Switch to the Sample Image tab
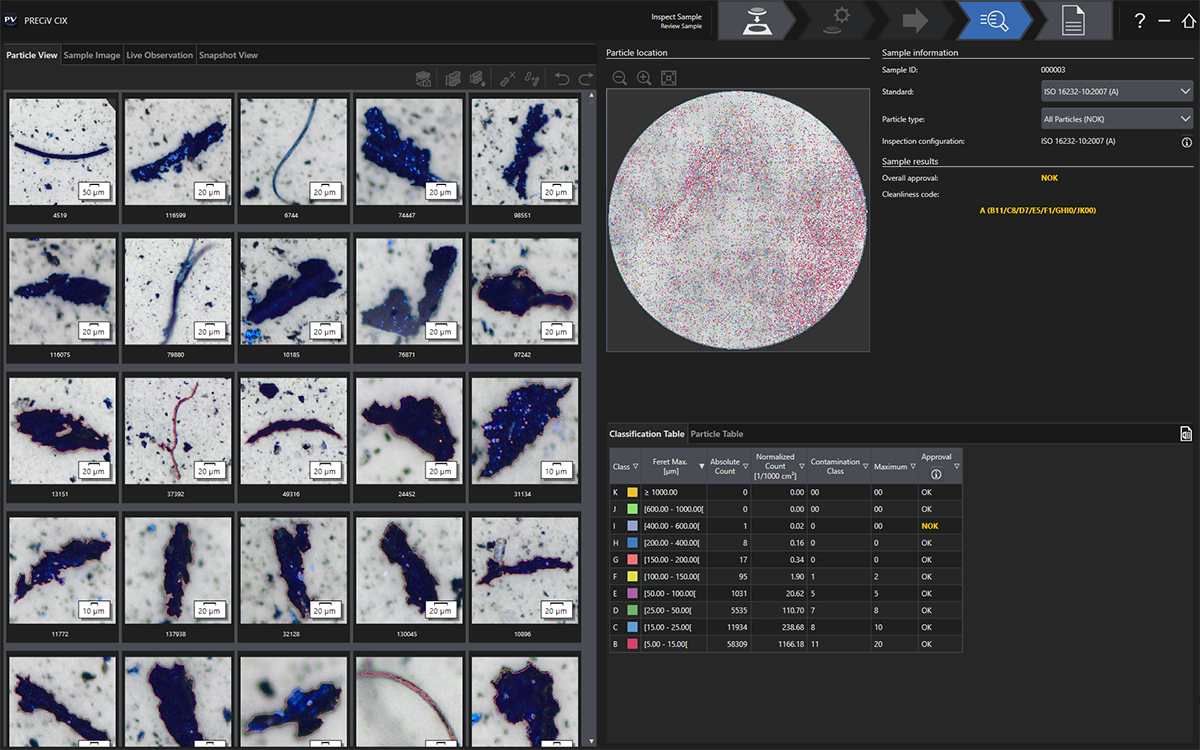This screenshot has height=750, width=1200. (x=92, y=55)
